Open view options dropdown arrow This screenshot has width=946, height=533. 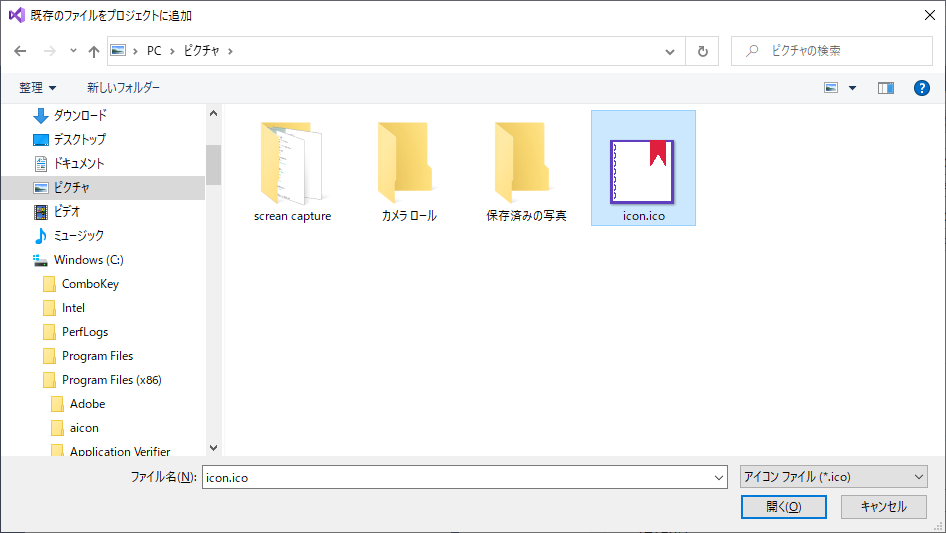tap(852, 88)
